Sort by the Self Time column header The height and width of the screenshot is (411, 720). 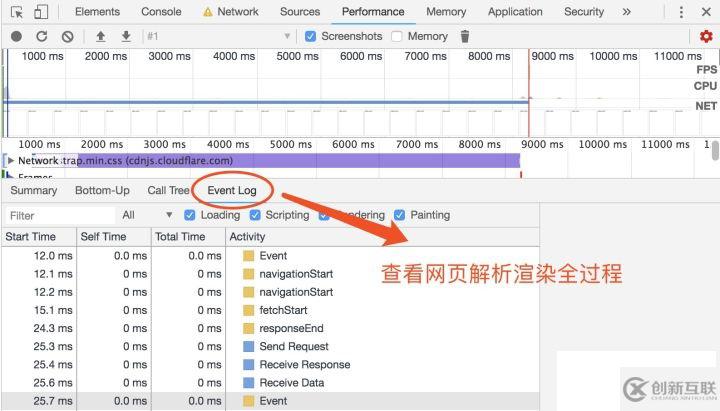(x=113, y=237)
